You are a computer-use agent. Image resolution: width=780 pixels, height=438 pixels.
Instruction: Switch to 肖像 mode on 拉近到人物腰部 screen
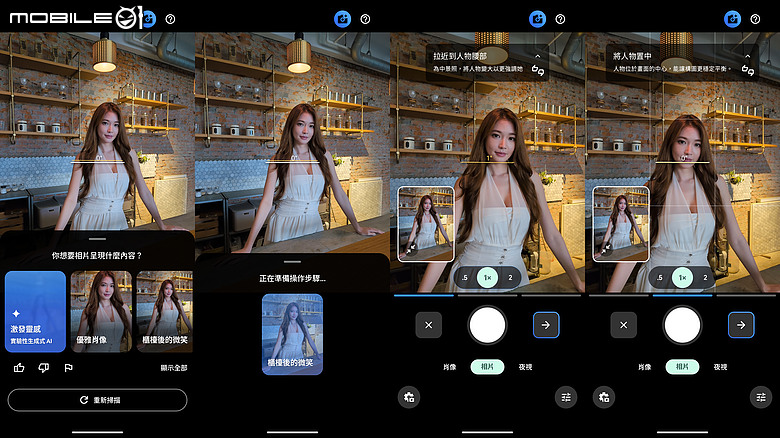(x=450, y=367)
